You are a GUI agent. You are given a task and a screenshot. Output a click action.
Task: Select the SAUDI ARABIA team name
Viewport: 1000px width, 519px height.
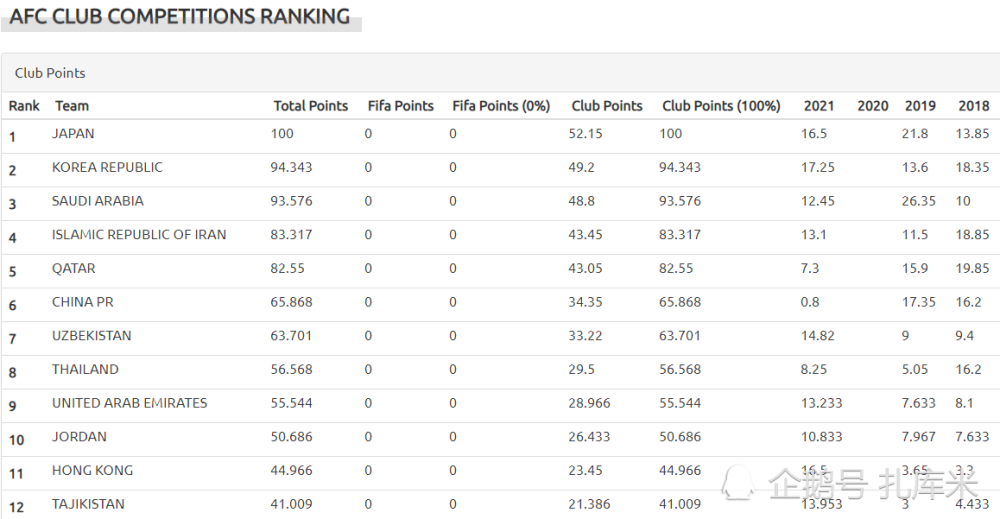pyautogui.click(x=98, y=201)
